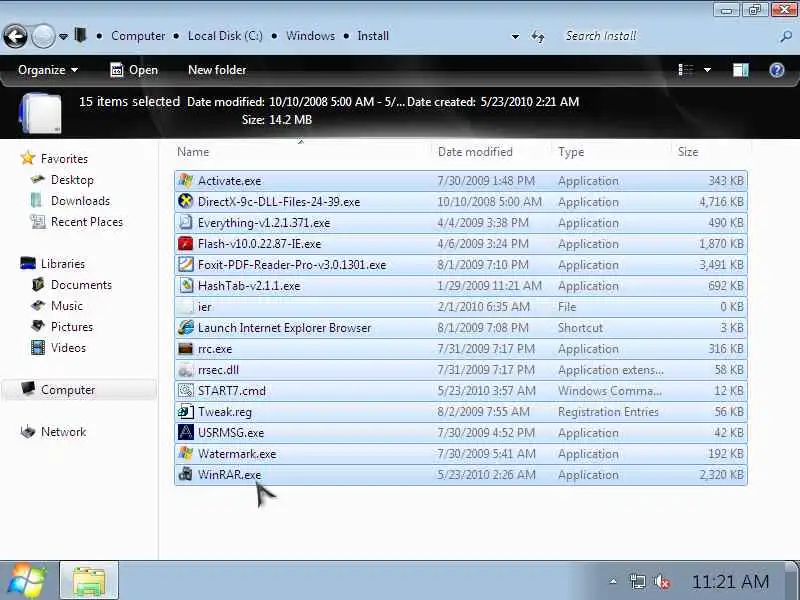Select the rrsec.dll file icon

coord(186,369)
